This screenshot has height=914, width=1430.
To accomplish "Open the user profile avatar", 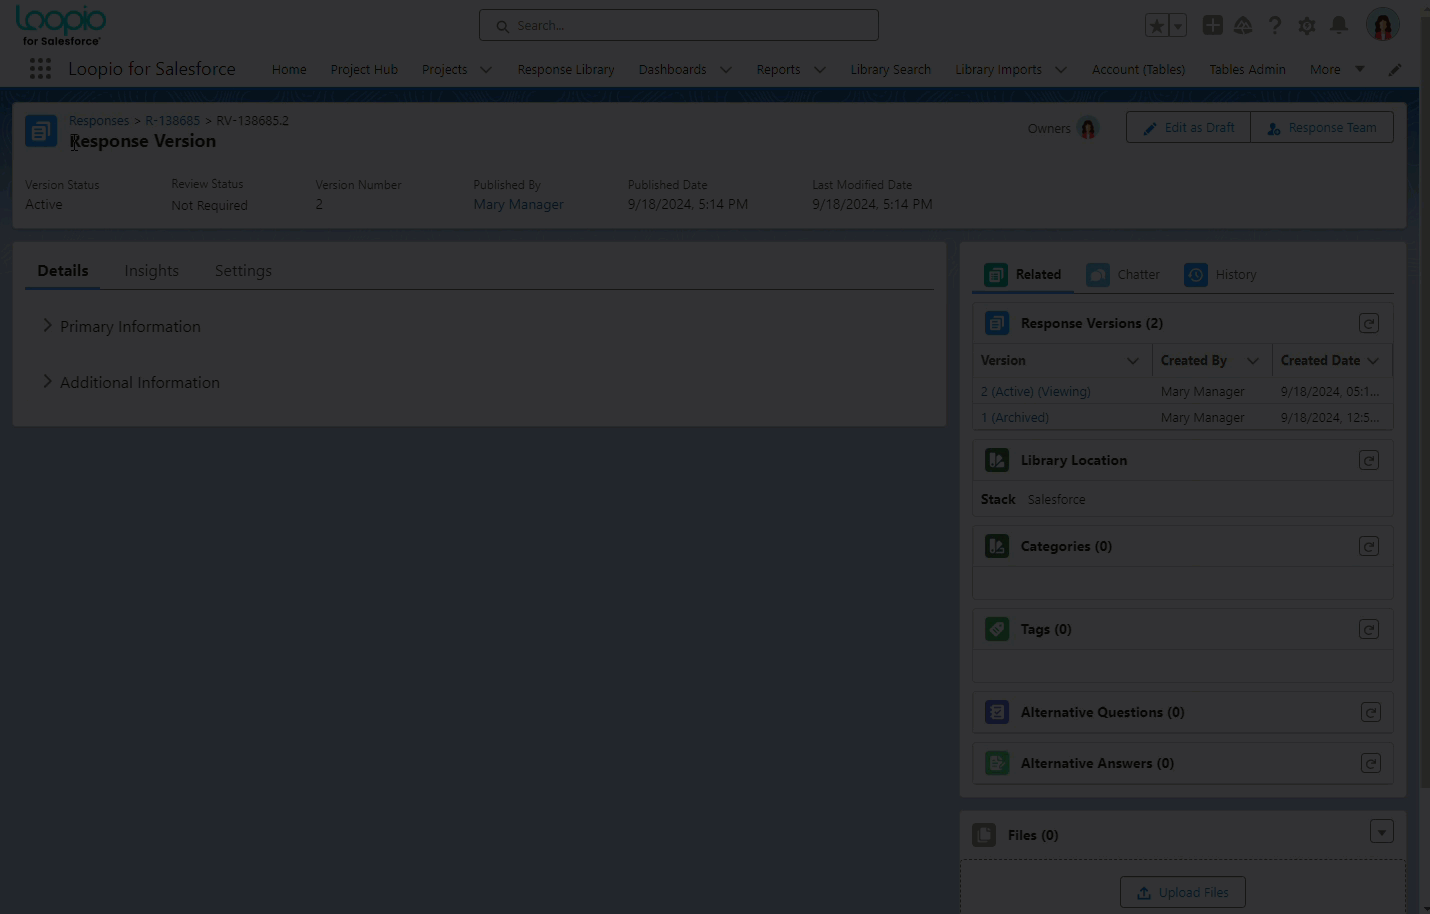I will [x=1383, y=25].
